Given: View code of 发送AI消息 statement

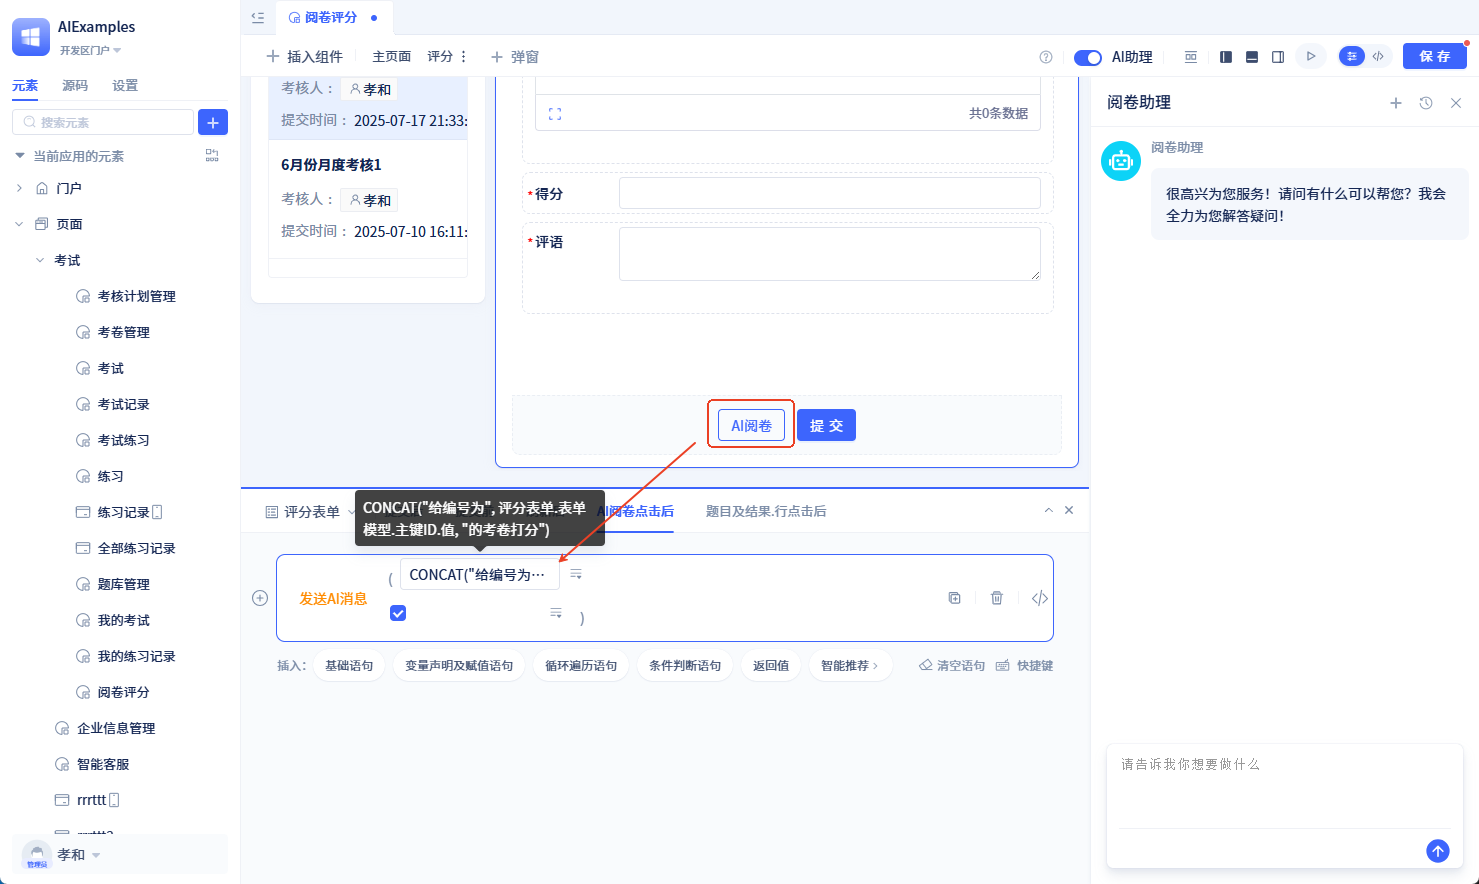Looking at the screenshot, I should point(1040,598).
